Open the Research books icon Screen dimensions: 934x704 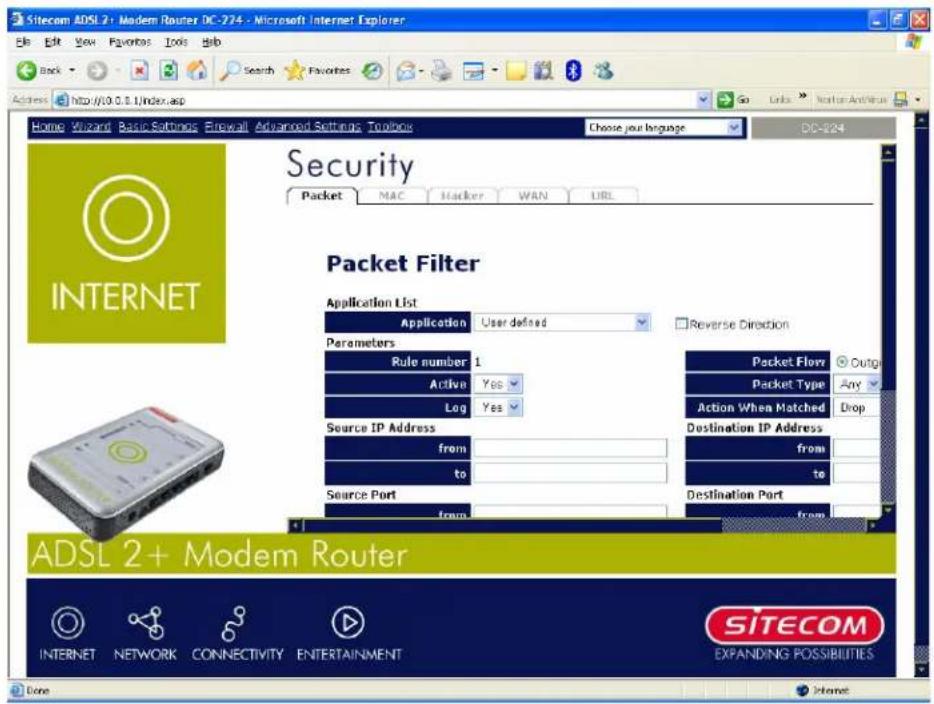coord(543,71)
